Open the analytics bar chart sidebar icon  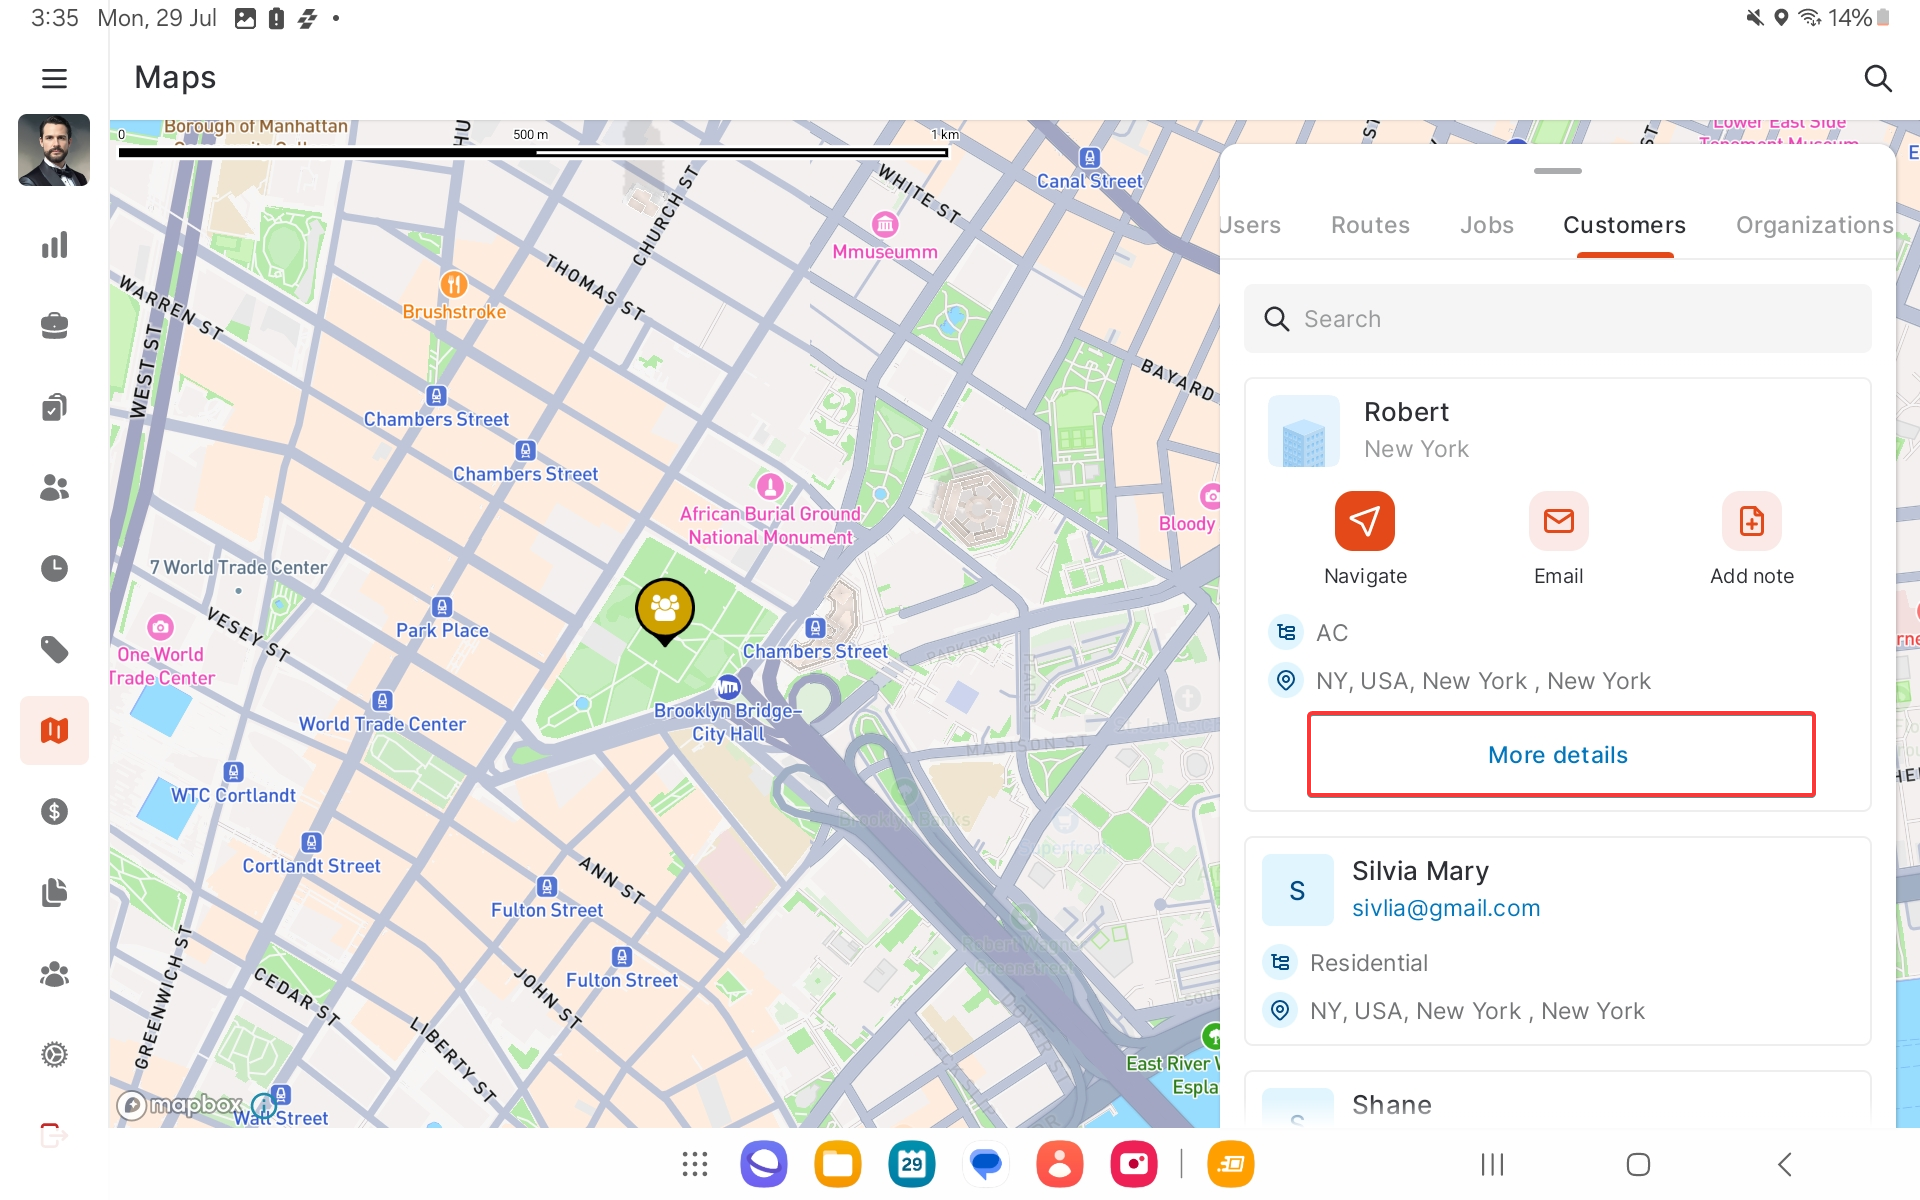tap(54, 245)
